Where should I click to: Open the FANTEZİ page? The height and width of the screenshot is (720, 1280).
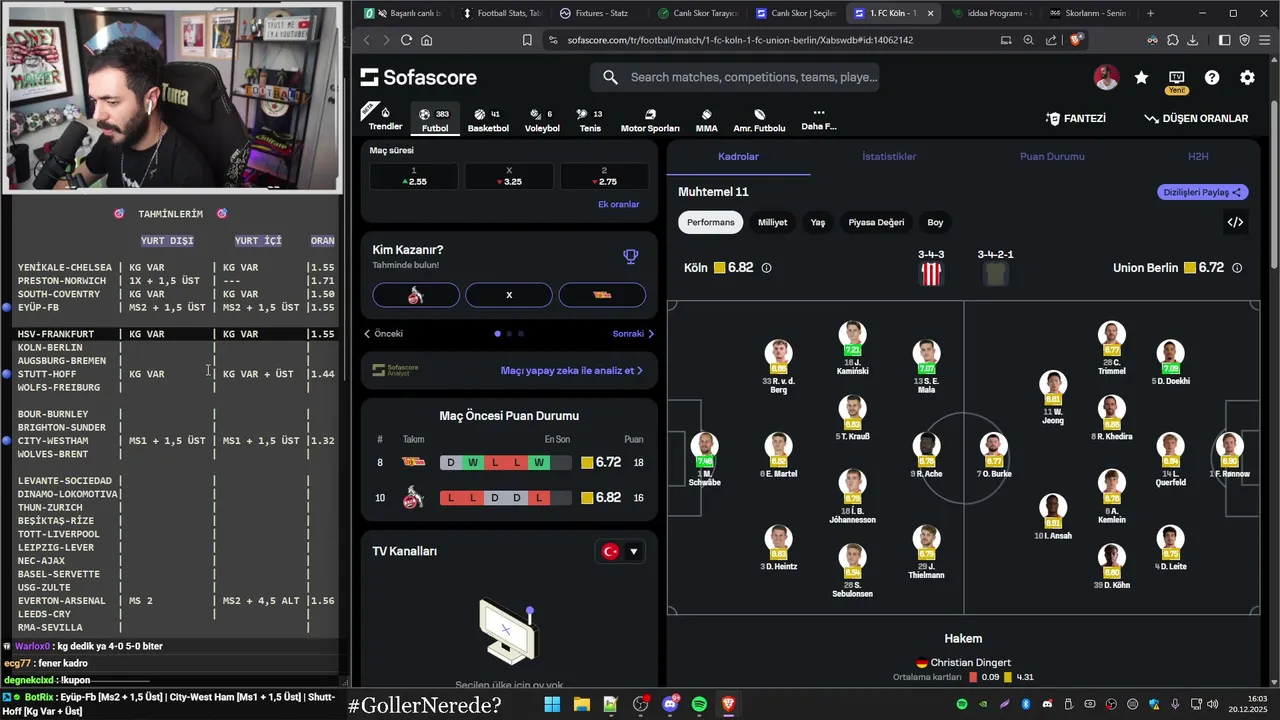click(x=1076, y=118)
